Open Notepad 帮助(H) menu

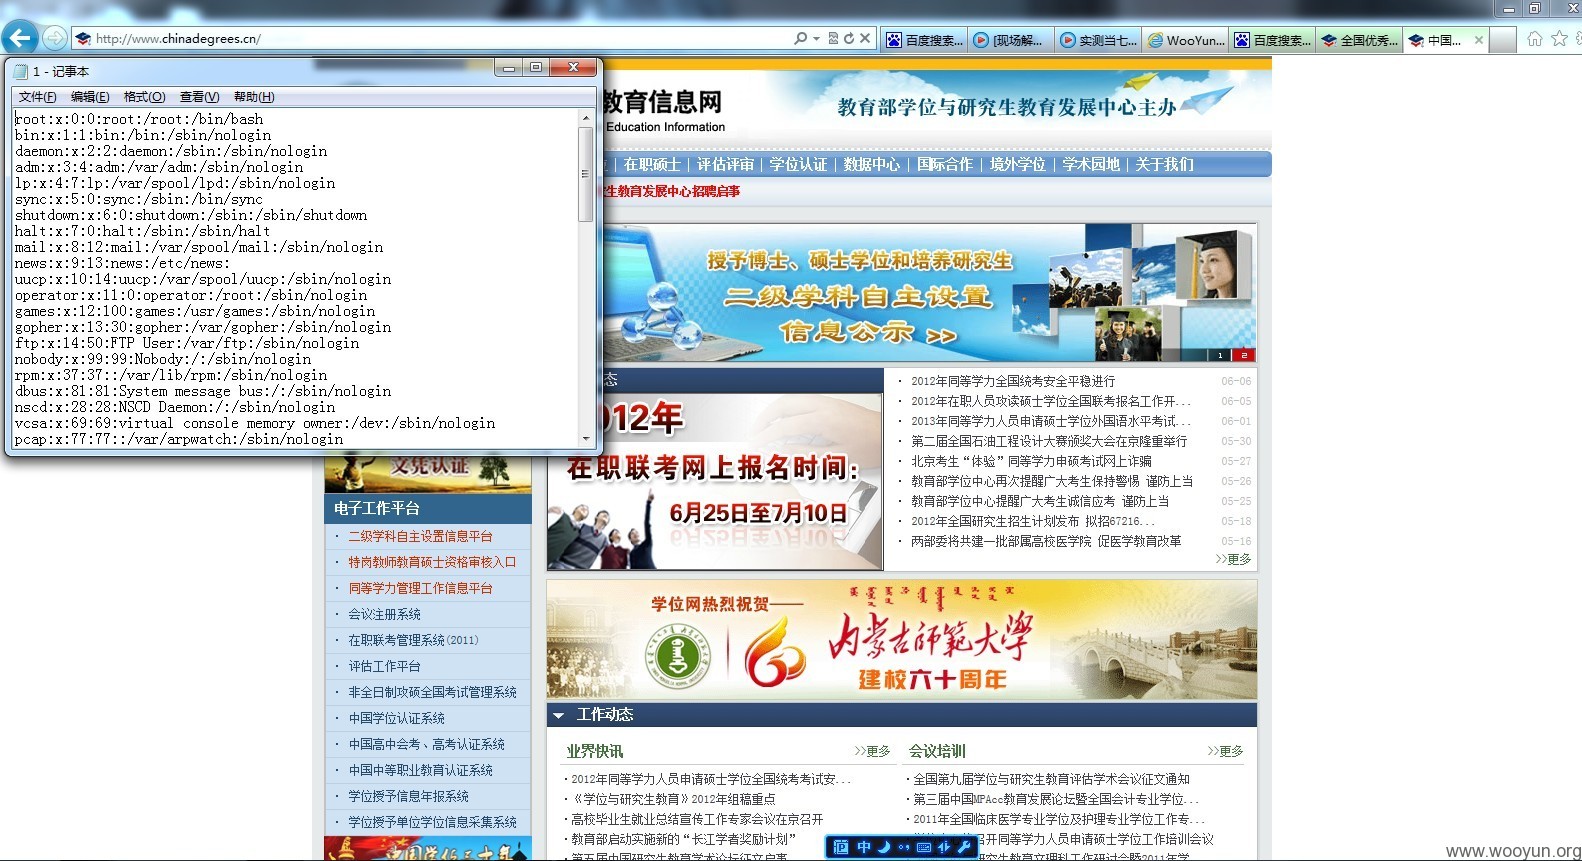click(254, 97)
